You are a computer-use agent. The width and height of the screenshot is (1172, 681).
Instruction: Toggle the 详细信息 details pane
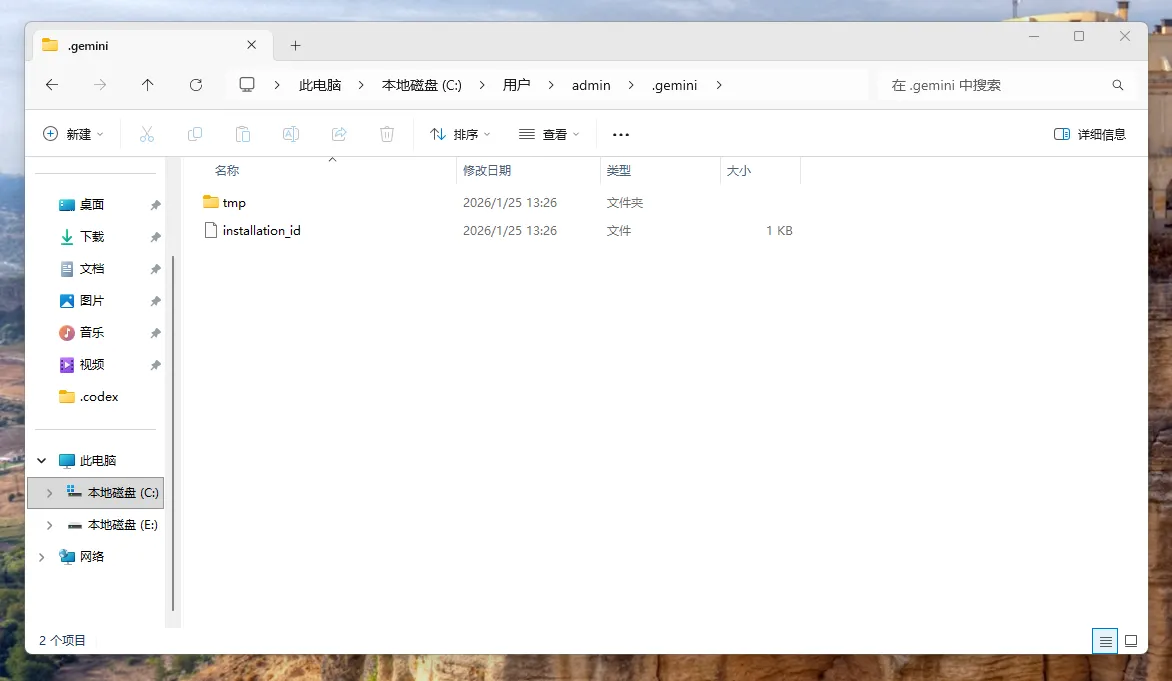point(1090,134)
